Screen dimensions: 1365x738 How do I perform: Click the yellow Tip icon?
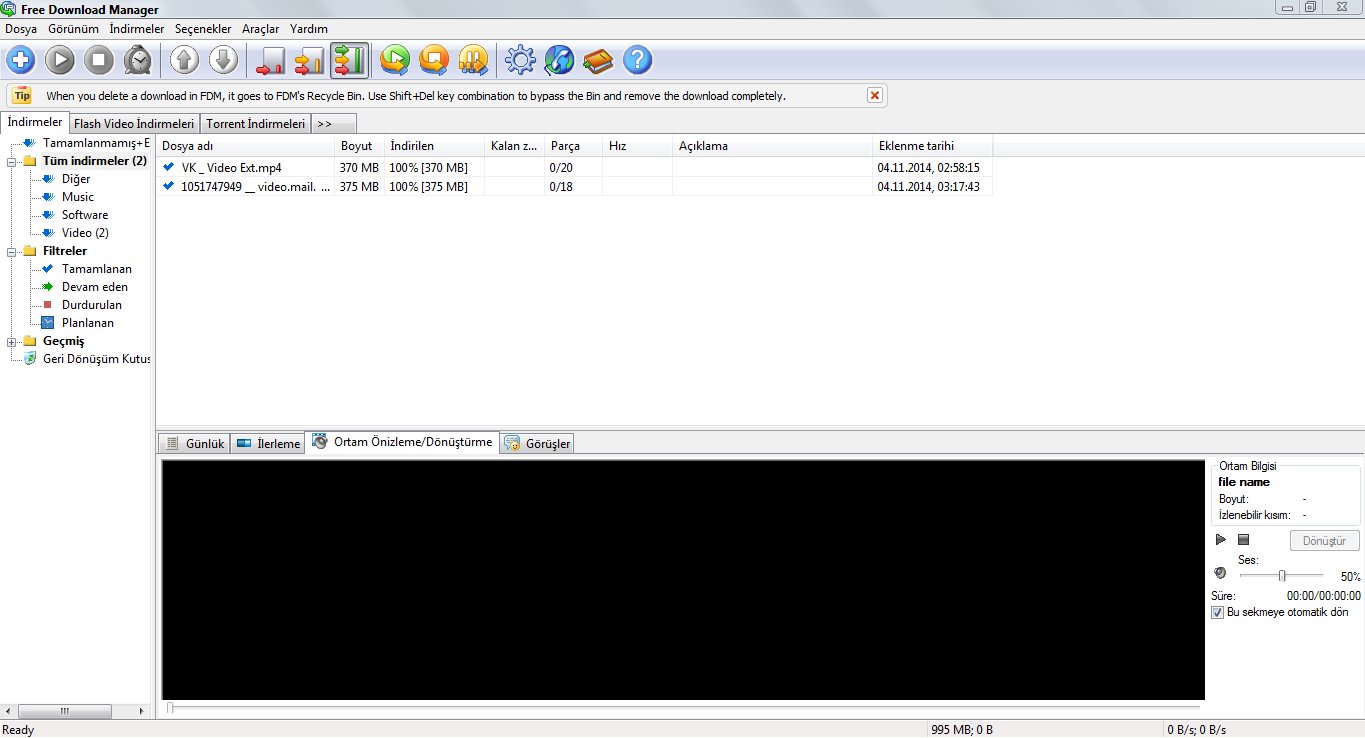click(22, 96)
